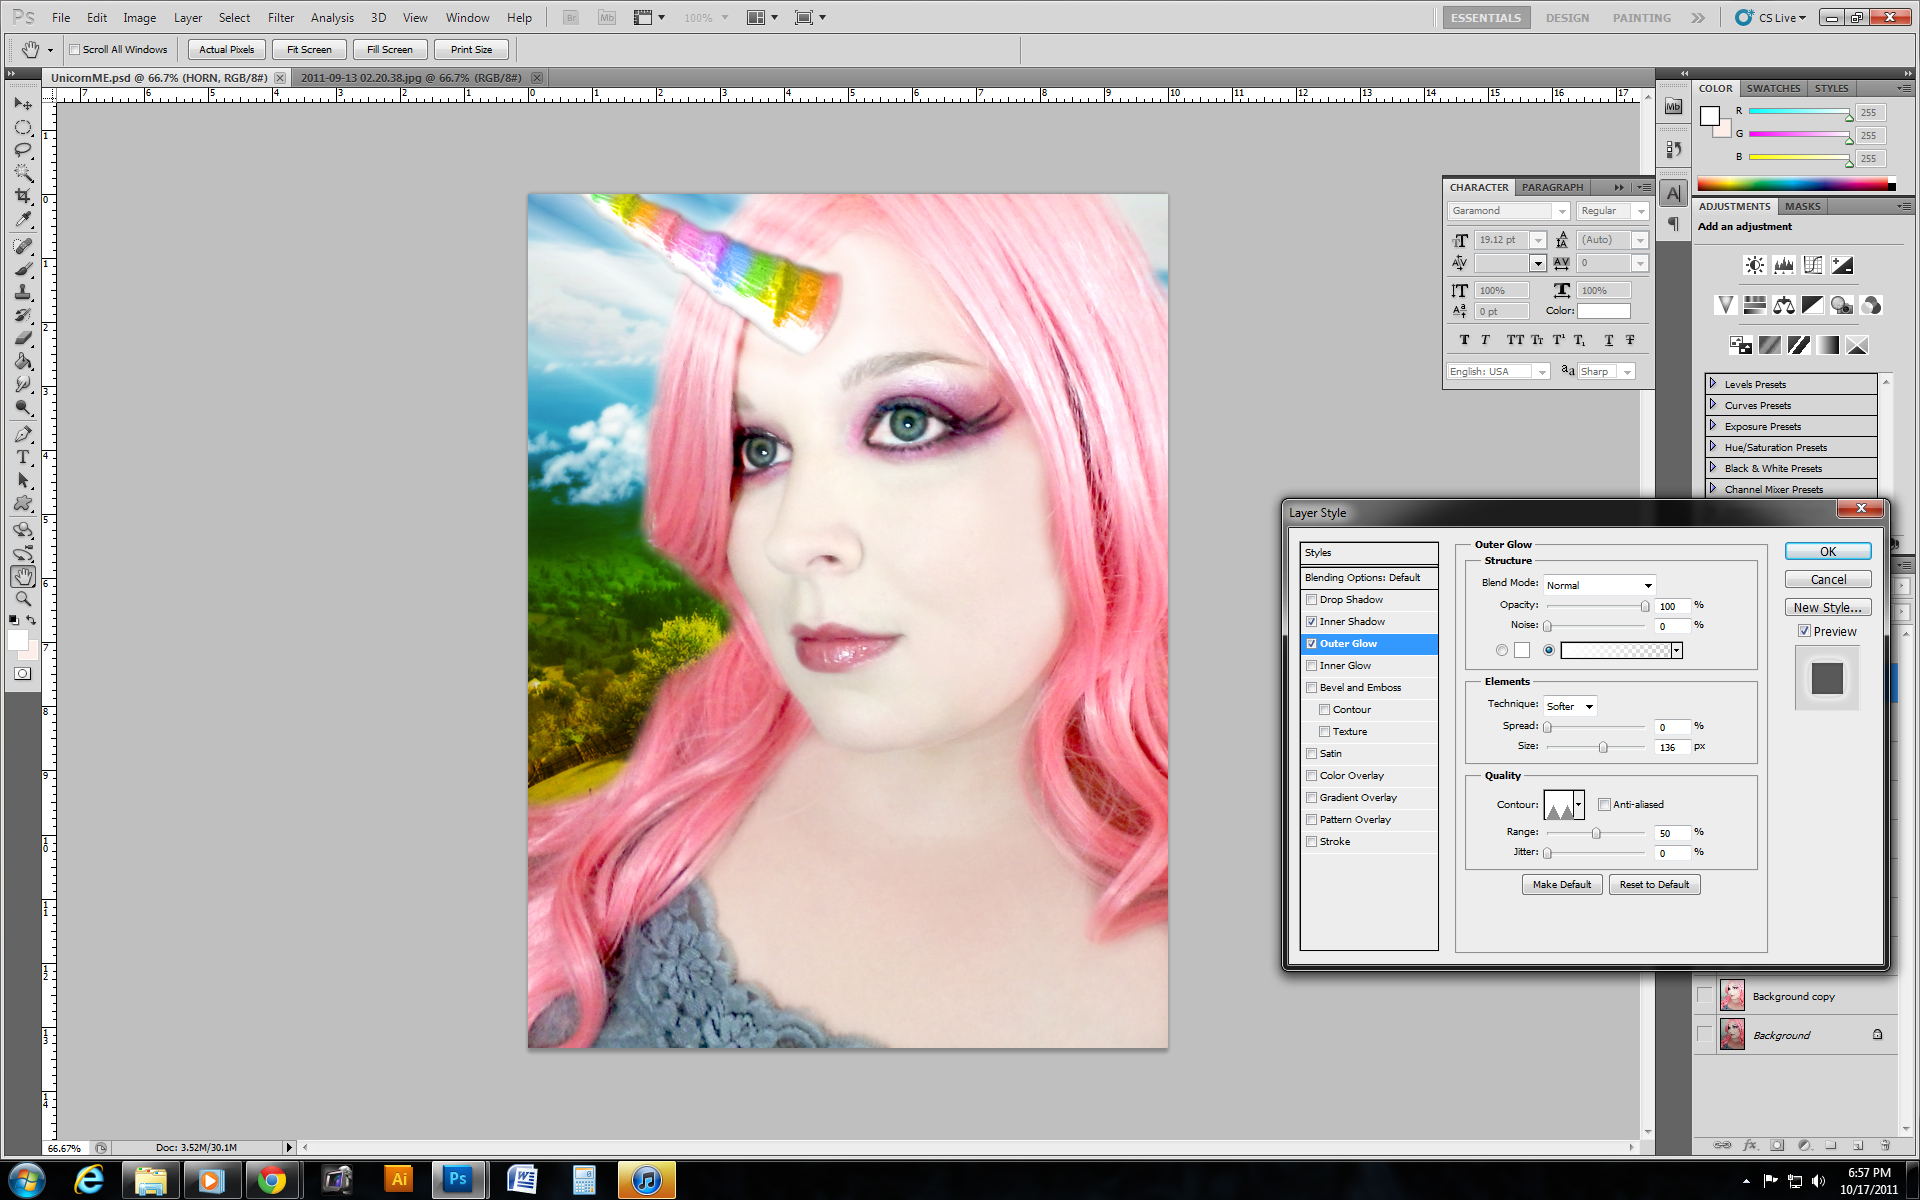Image resolution: width=1920 pixels, height=1200 pixels.
Task: Check the Anti-aliased option
Action: 1604,805
